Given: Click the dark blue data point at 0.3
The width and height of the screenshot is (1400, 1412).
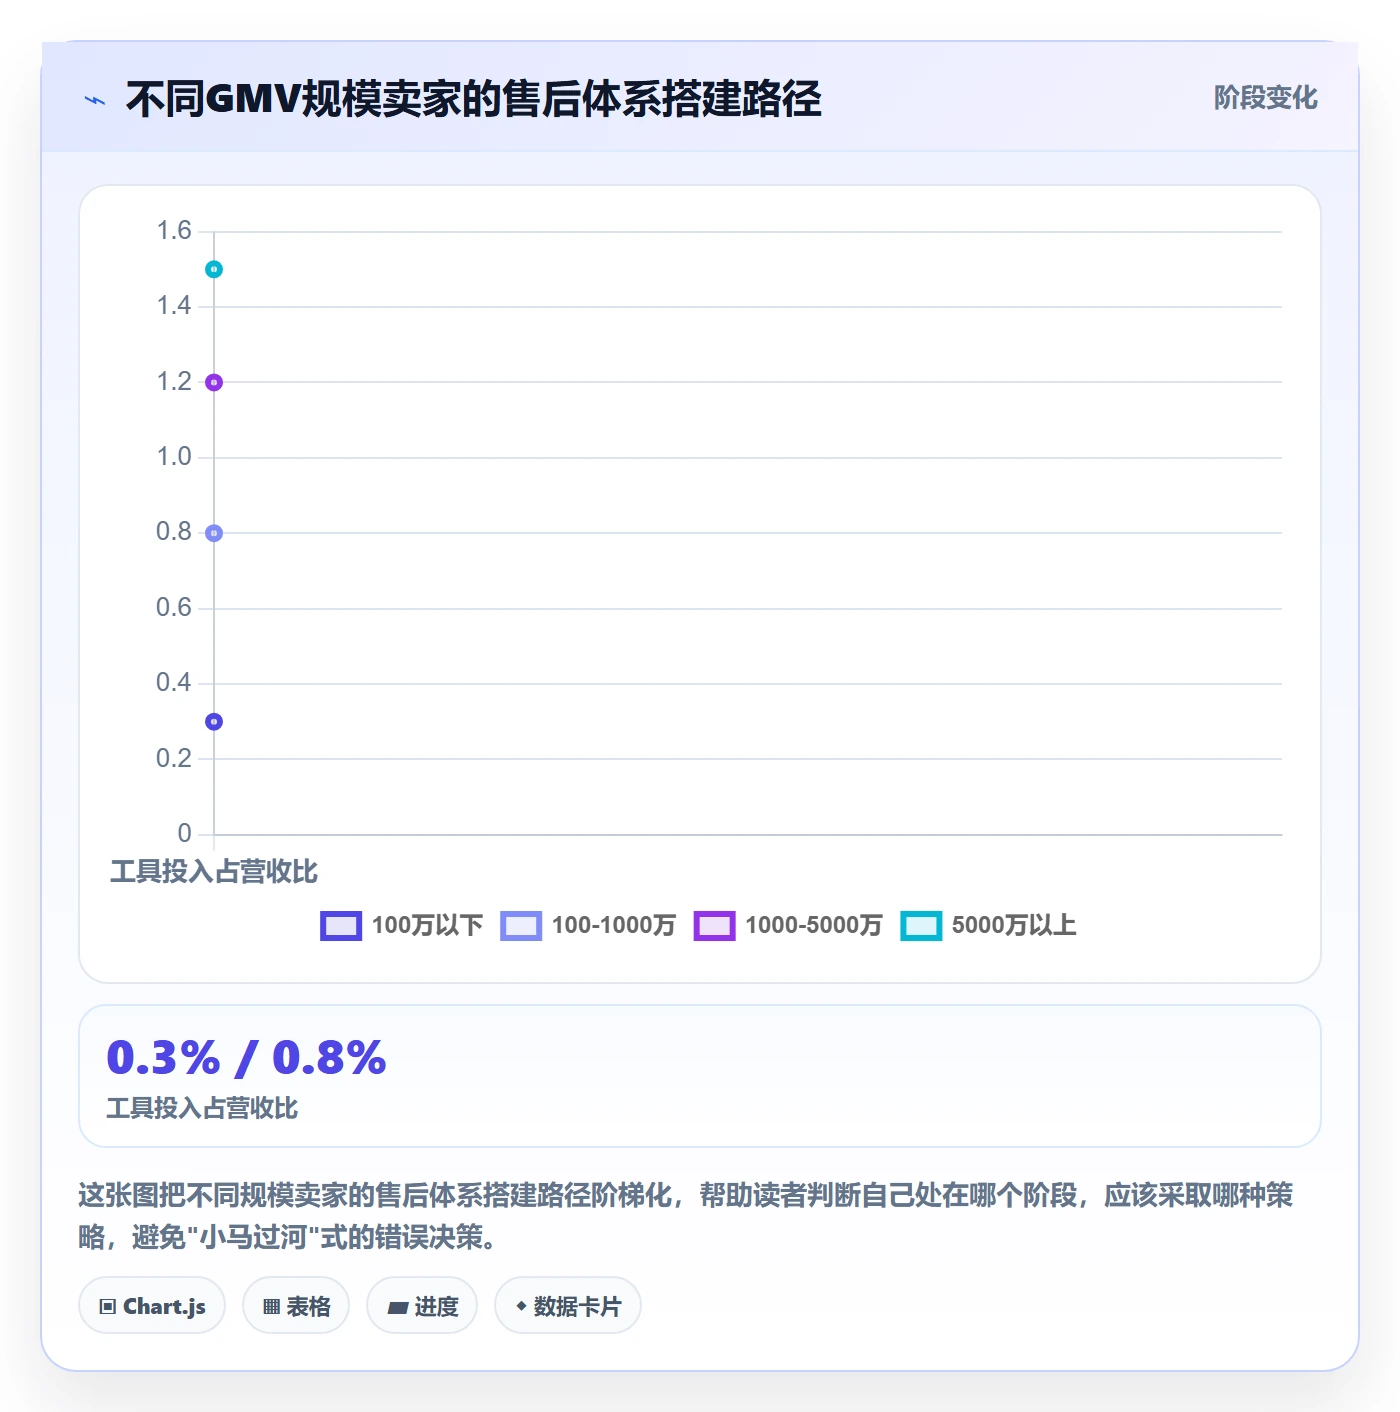Looking at the screenshot, I should [x=214, y=721].
